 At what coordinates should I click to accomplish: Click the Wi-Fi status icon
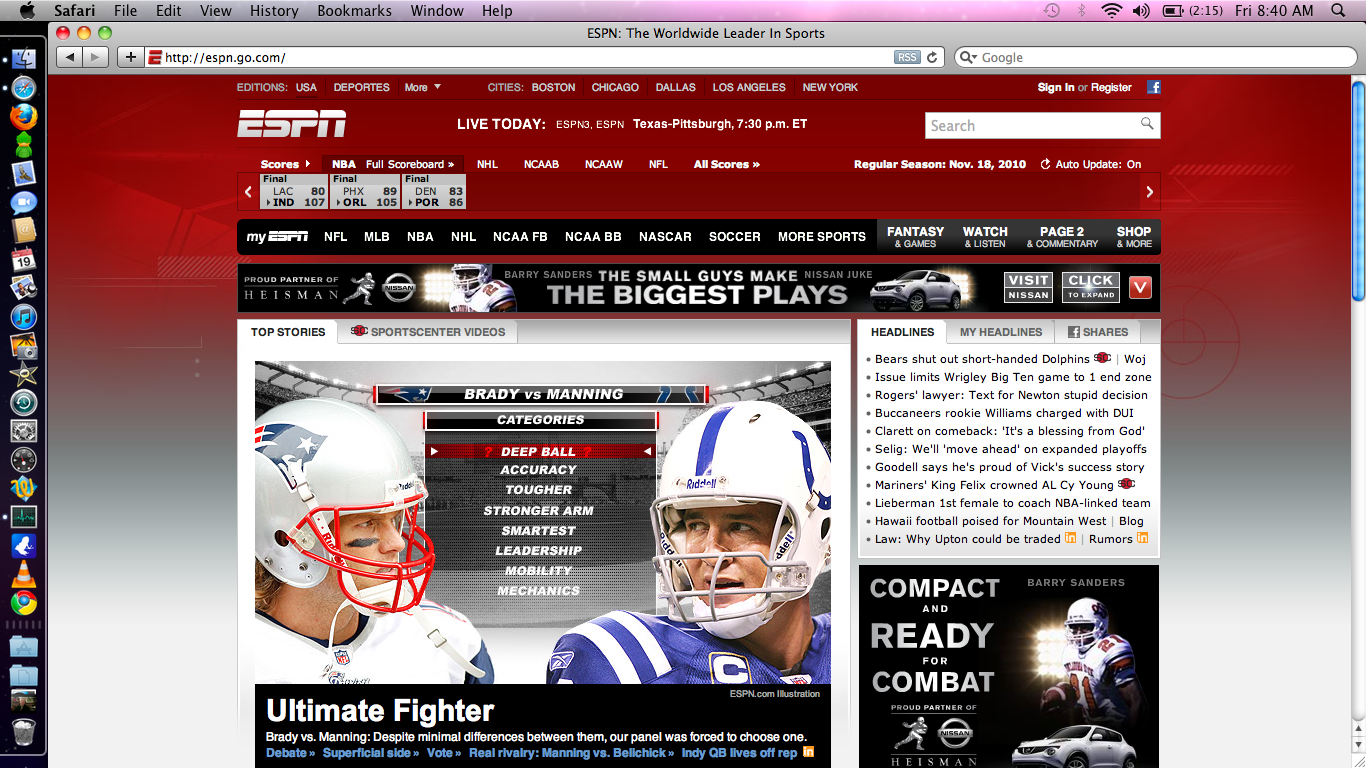point(1111,11)
